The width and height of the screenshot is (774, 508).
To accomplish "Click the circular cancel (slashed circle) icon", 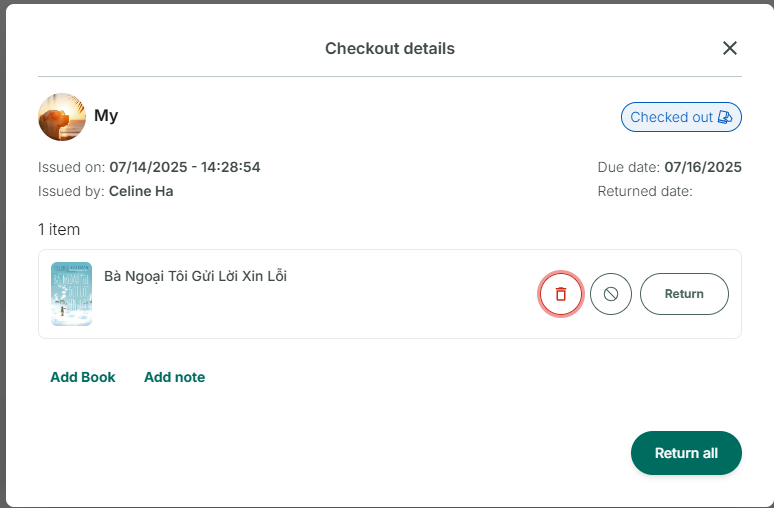I will (611, 294).
